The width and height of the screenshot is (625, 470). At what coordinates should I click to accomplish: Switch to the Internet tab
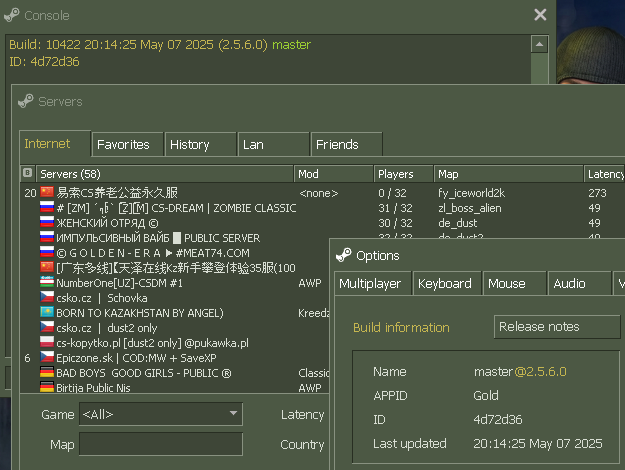point(55,144)
